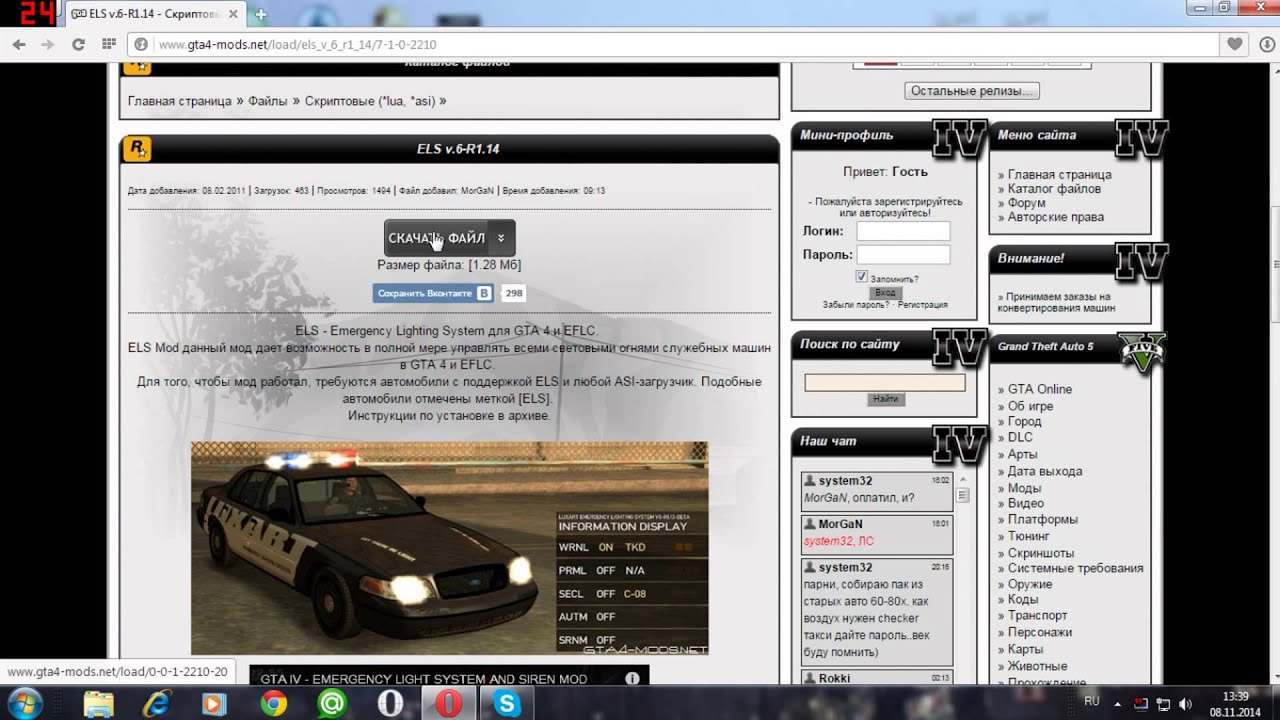Open Системные требования link
Viewport: 1280px width, 720px height.
pyautogui.click(x=1075, y=568)
